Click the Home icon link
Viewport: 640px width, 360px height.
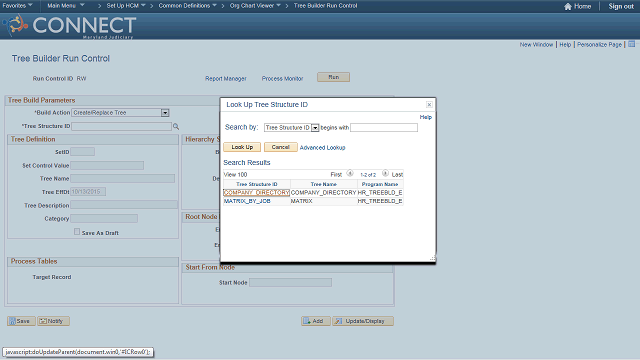[577, 6]
